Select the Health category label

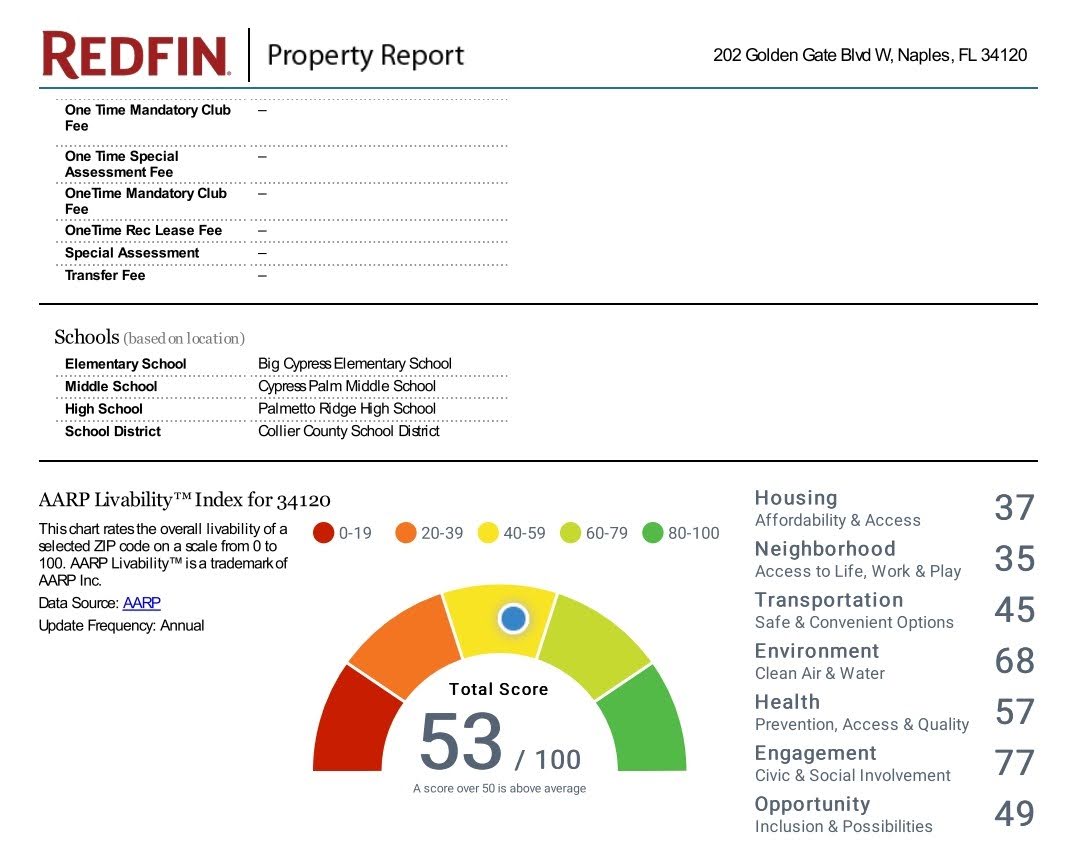(787, 702)
